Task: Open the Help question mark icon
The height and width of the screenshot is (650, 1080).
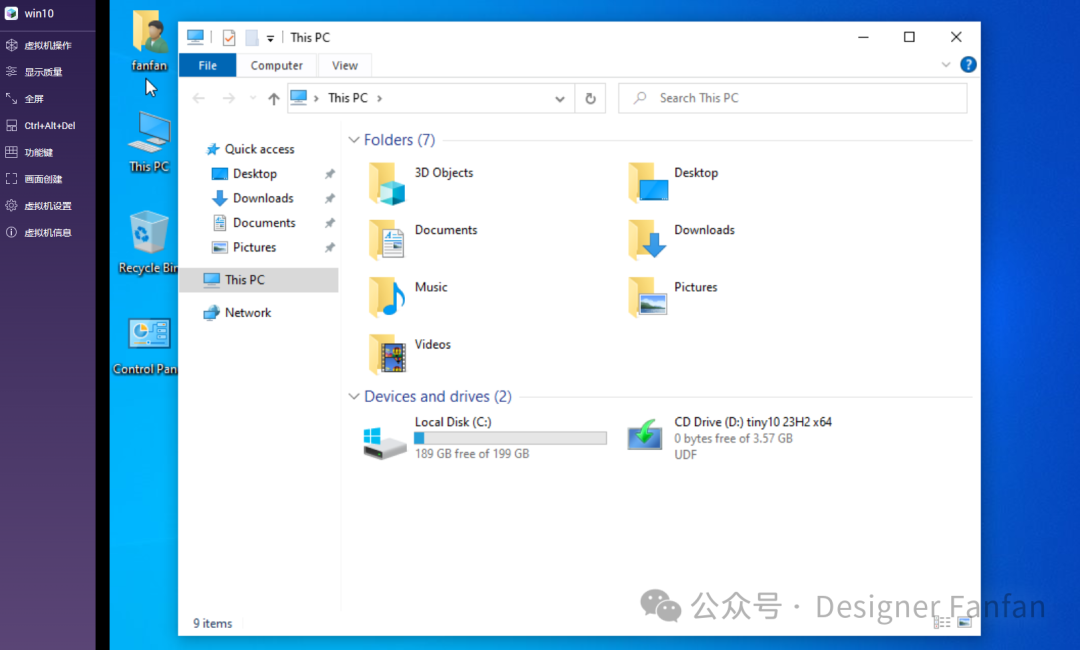Action: tap(968, 65)
